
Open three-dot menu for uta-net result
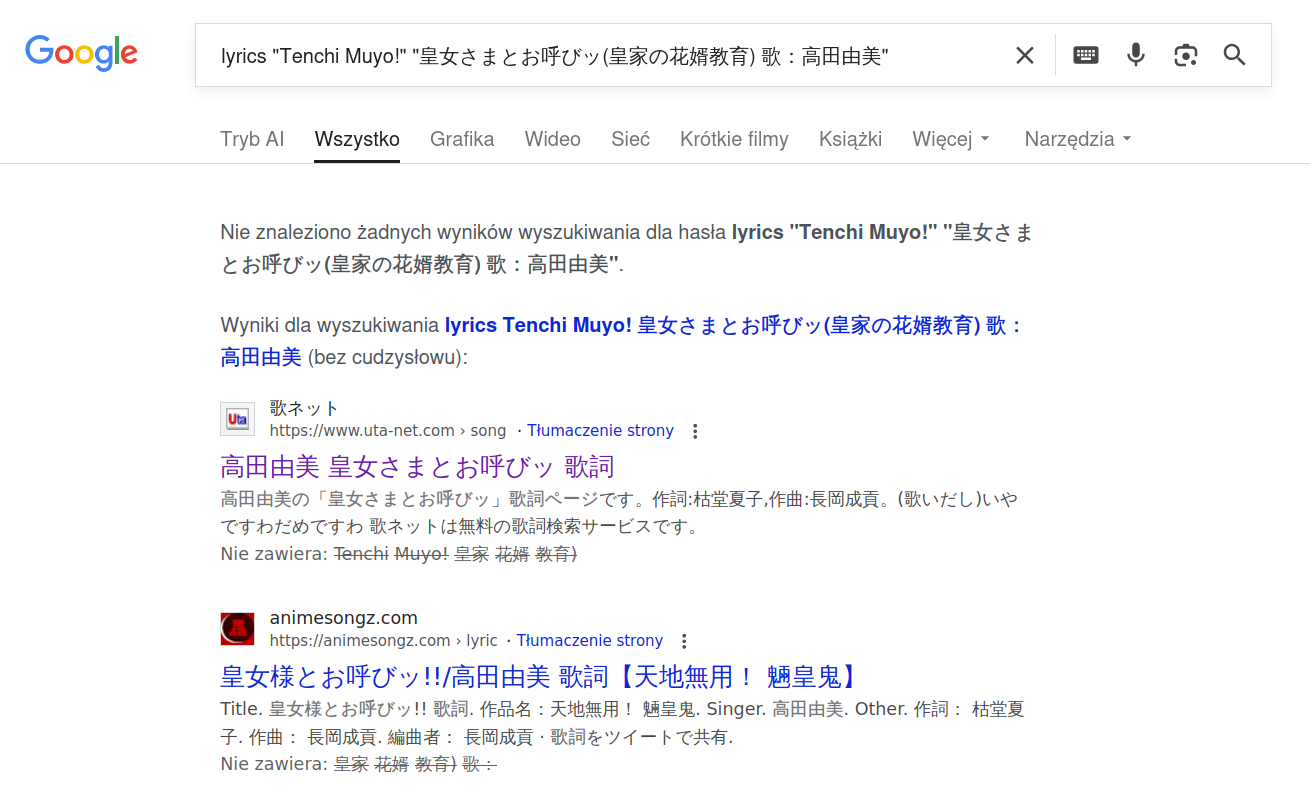pyautogui.click(x=695, y=431)
